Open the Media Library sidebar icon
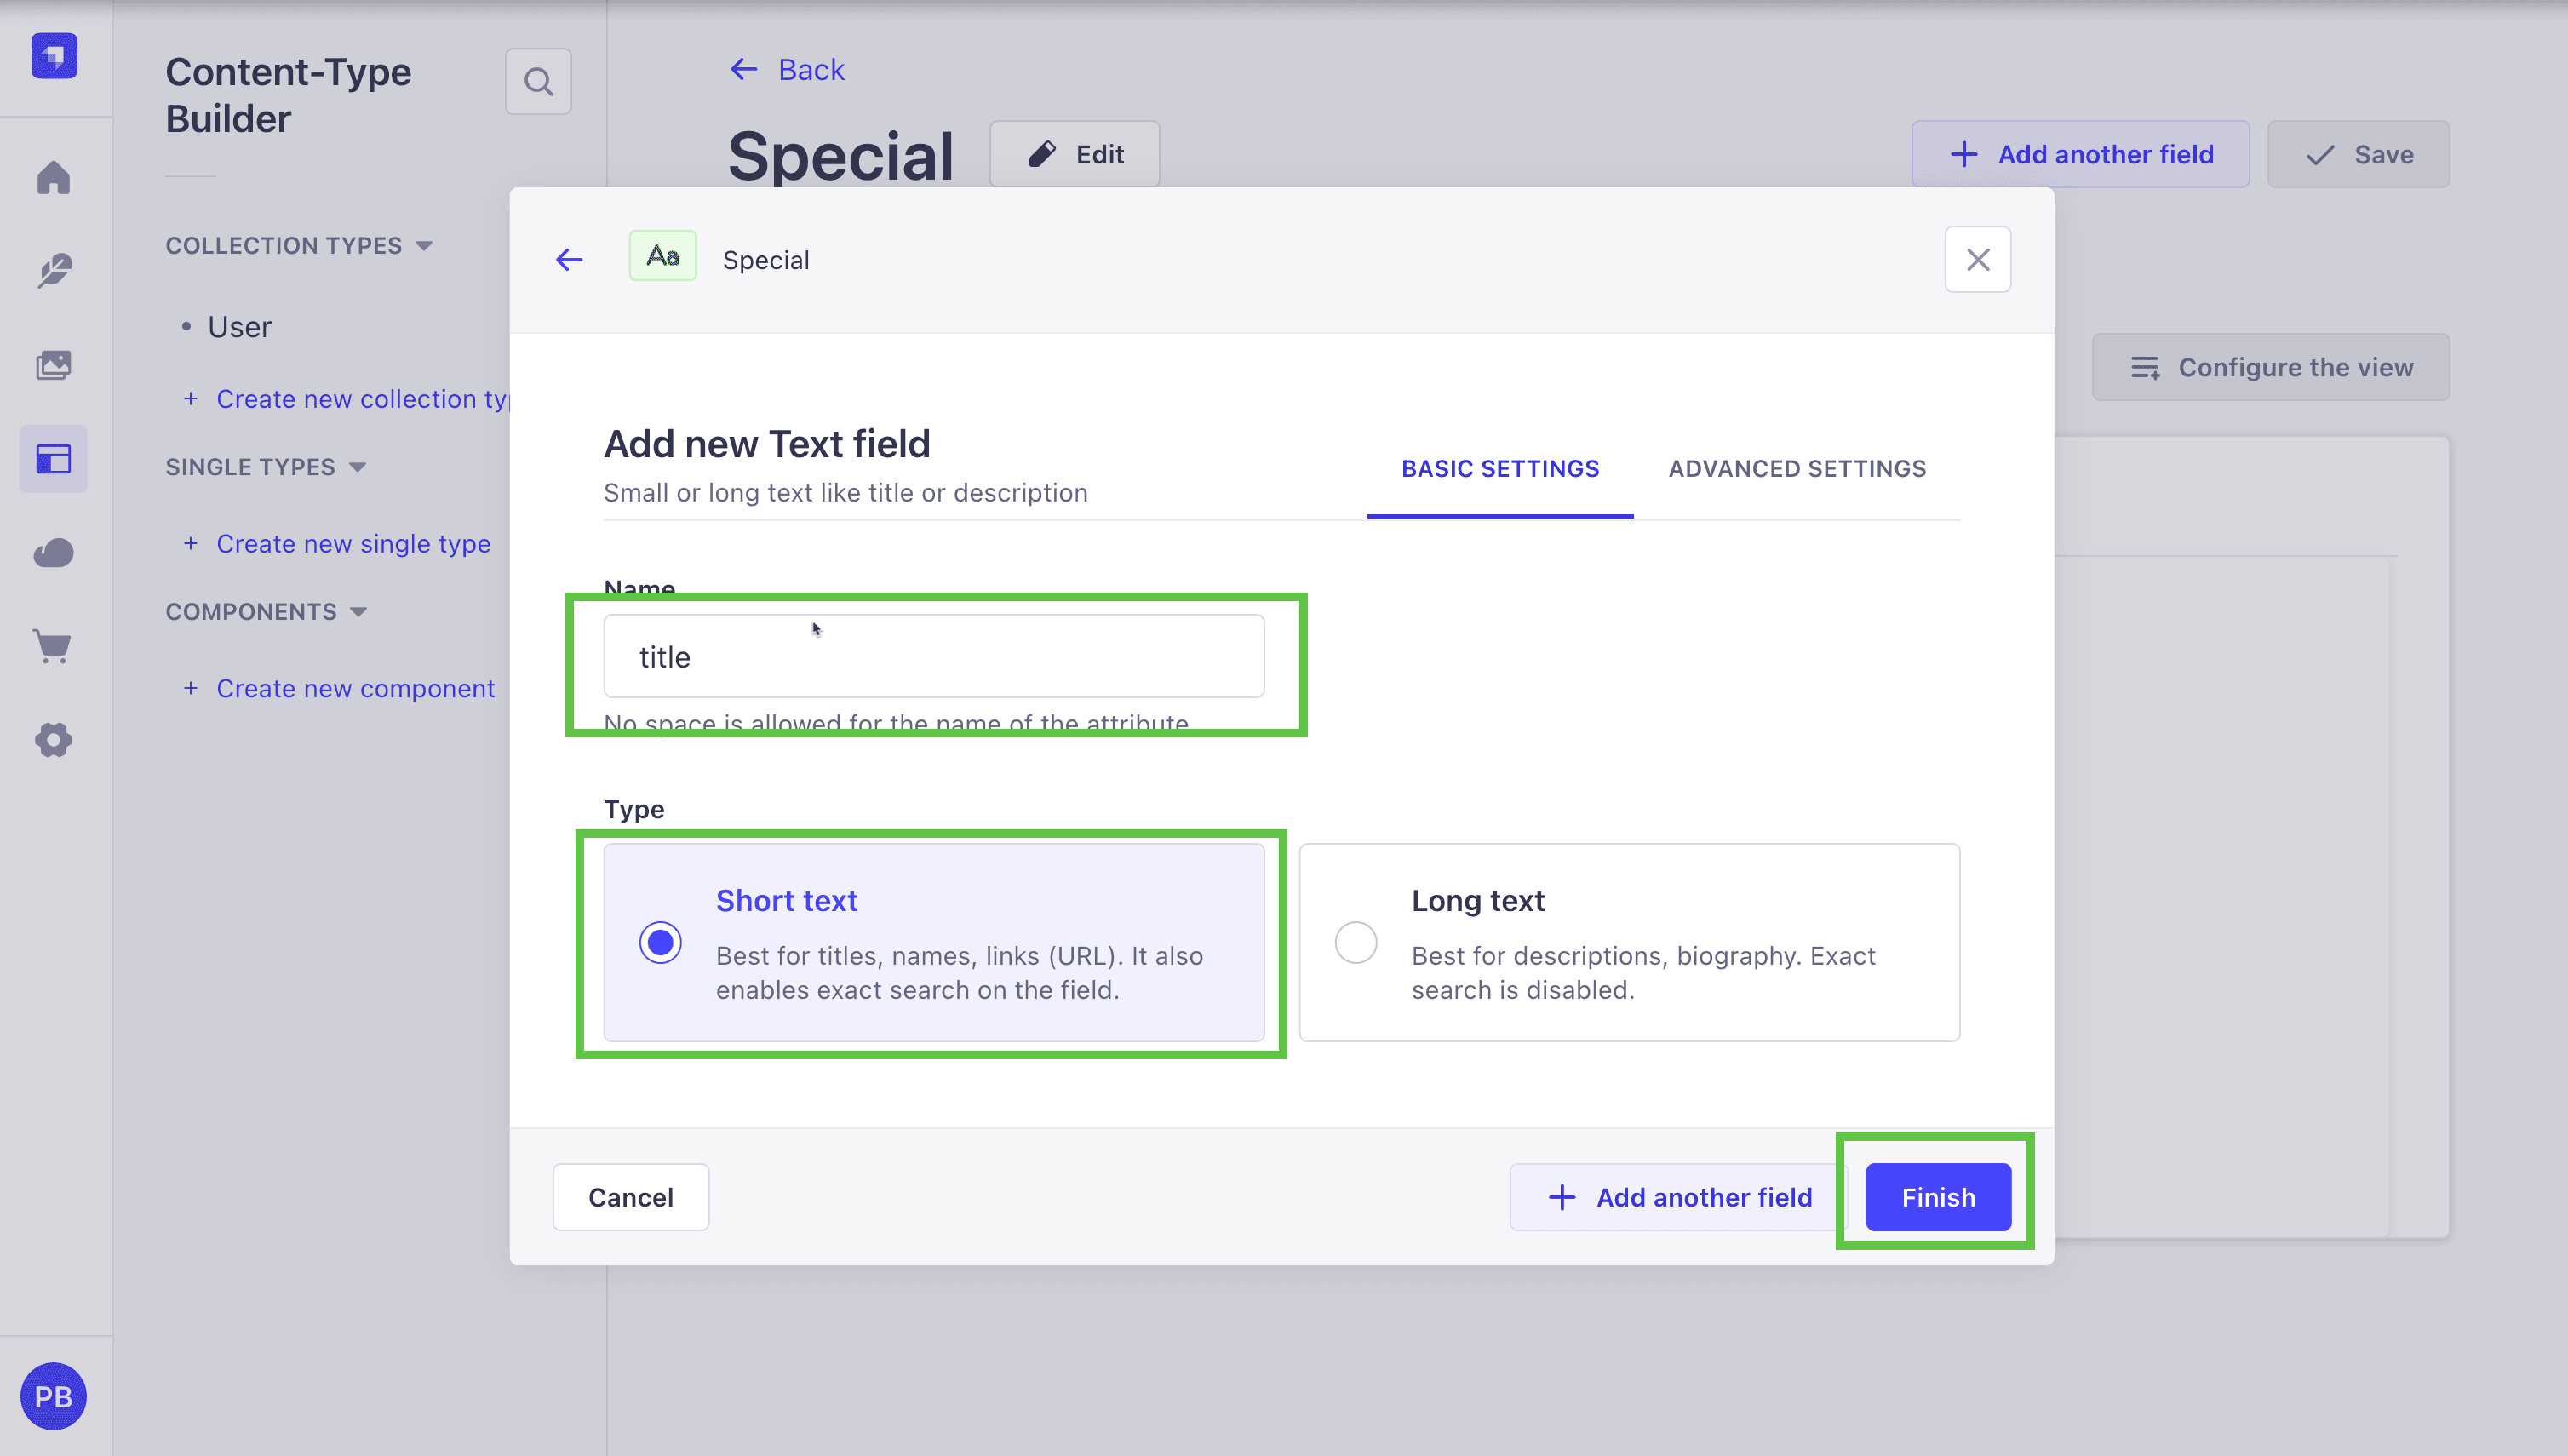Image resolution: width=2568 pixels, height=1456 pixels. click(54, 365)
